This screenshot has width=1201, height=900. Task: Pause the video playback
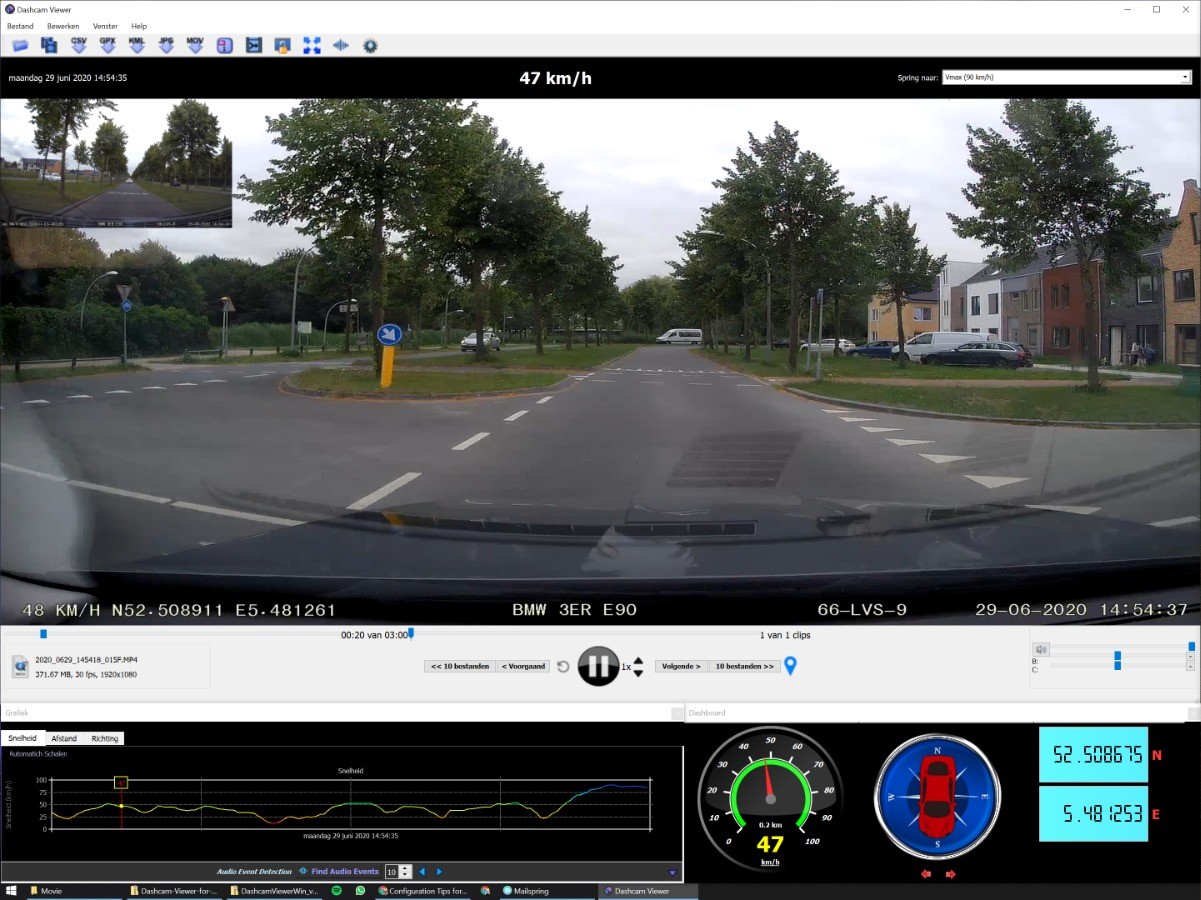click(x=599, y=666)
